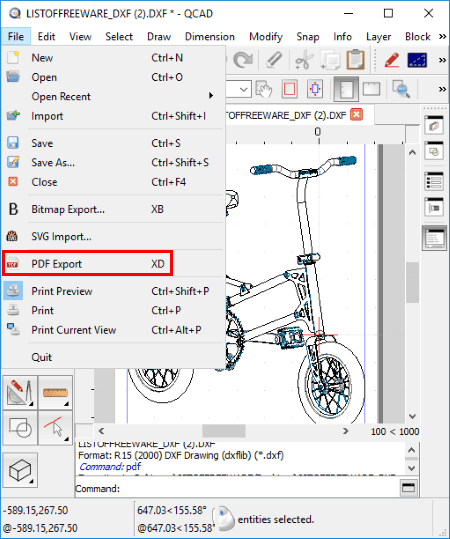Open the measuring ruler tool icon
Viewport: 450px width, 539px height.
click(x=55, y=392)
